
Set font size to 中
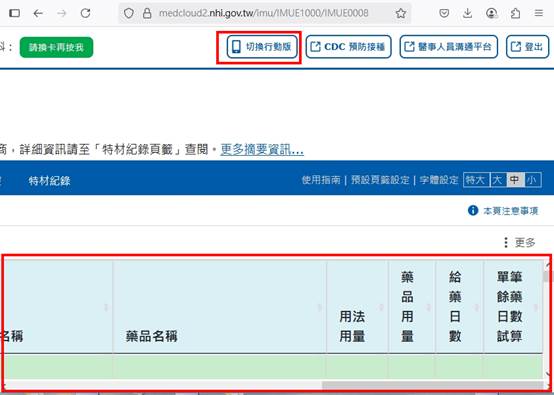[515, 180]
